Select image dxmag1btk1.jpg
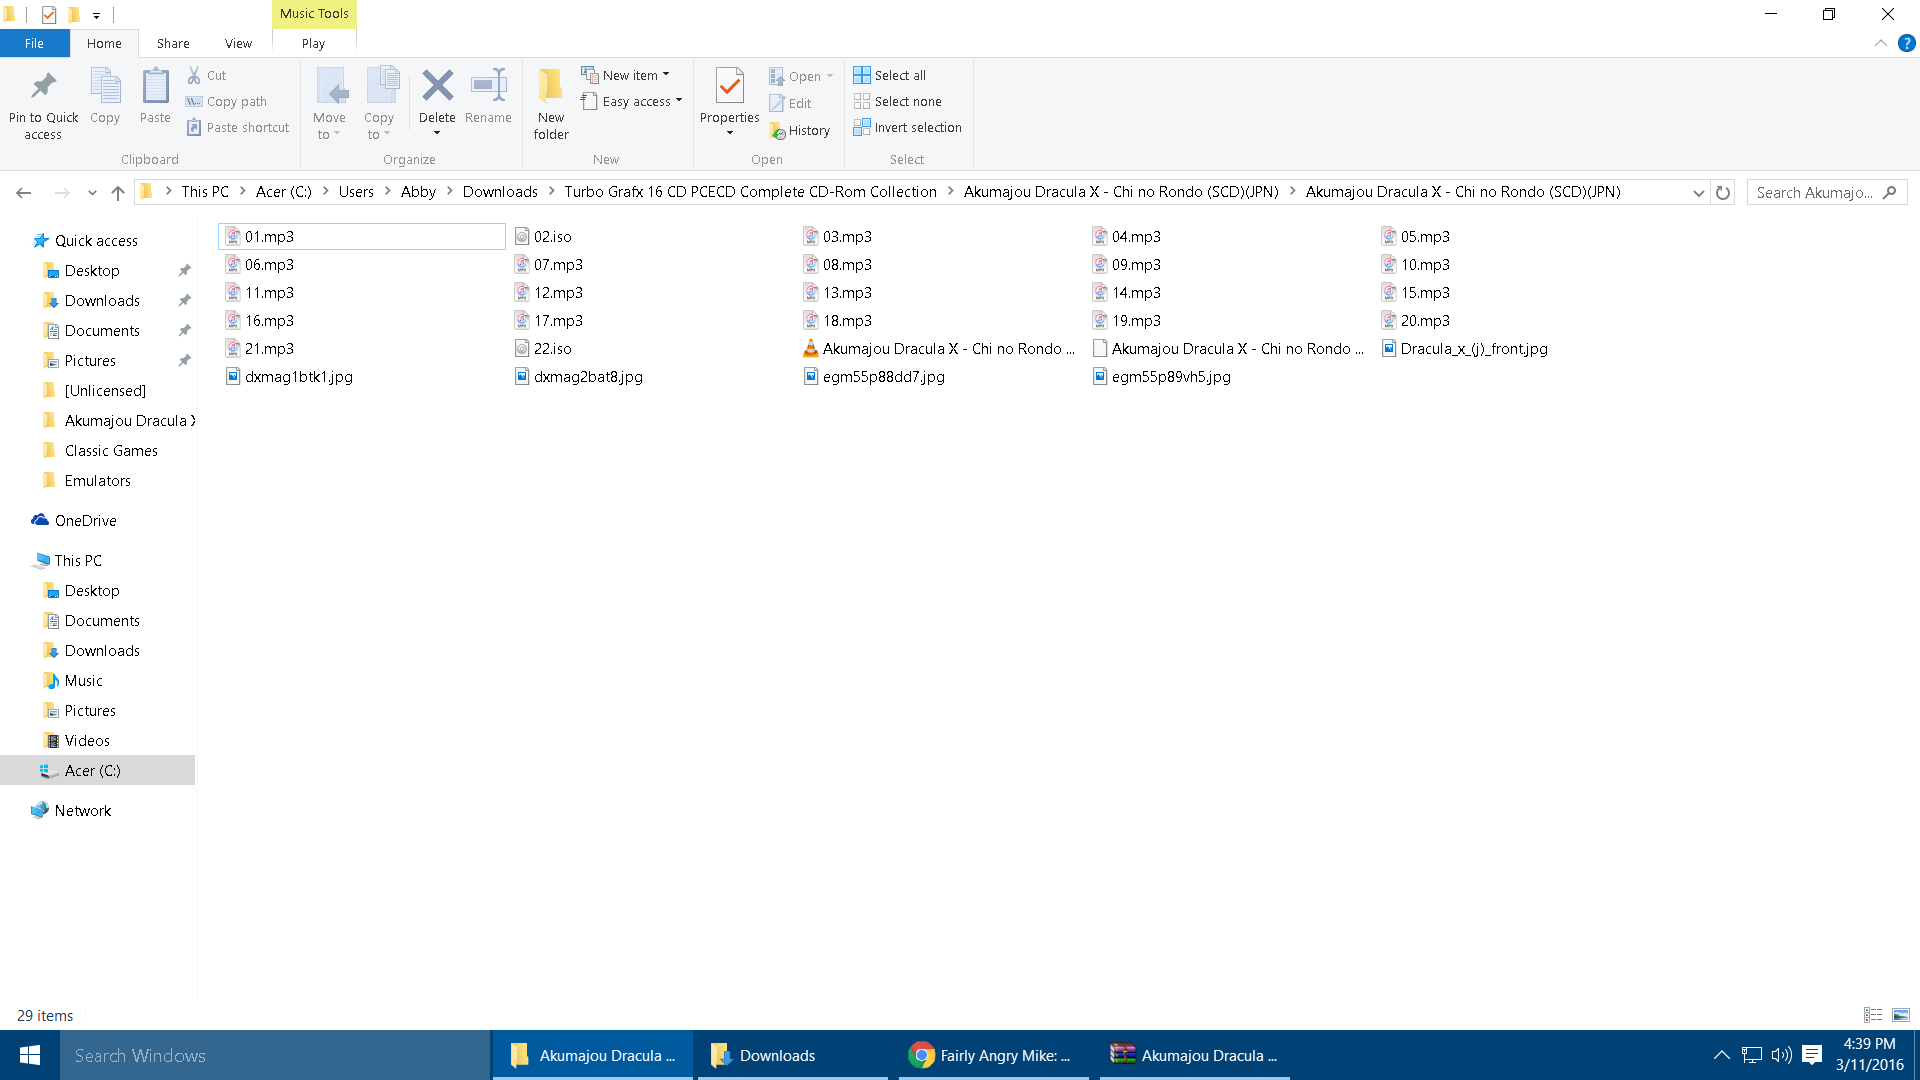The width and height of the screenshot is (1920, 1080). 289,376
